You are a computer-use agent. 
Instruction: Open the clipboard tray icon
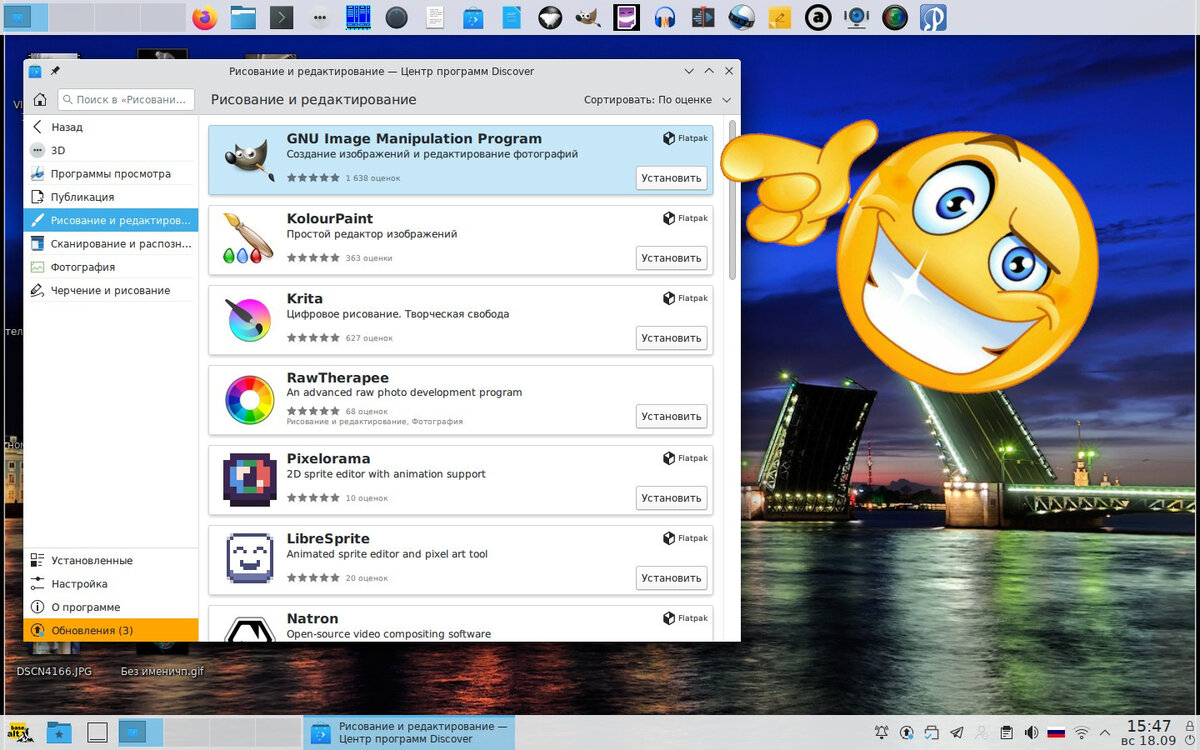click(1007, 733)
